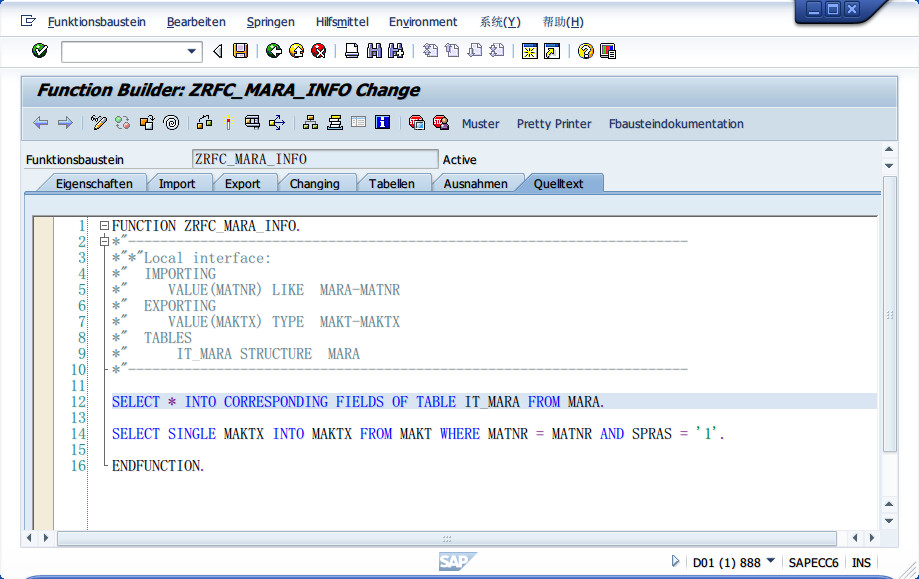Click the spiral Enhance icon
This screenshot has height=579, width=919.
pyautogui.click(x=171, y=122)
